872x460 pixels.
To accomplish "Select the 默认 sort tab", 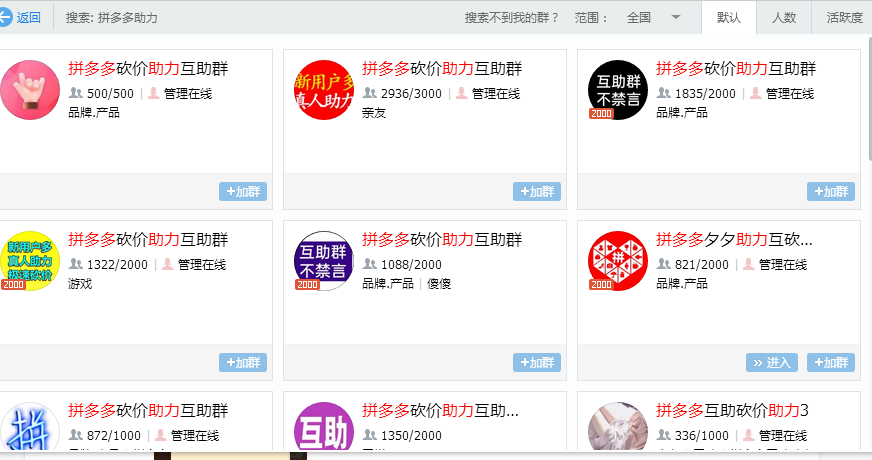I will click(x=729, y=18).
